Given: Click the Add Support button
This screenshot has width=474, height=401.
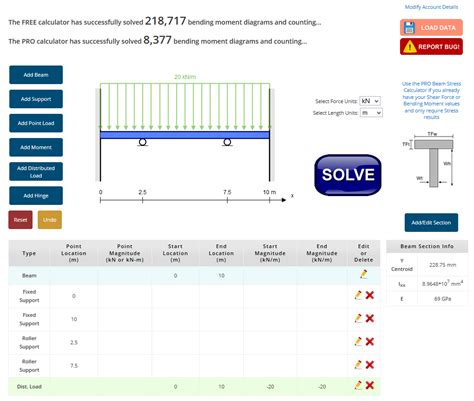Looking at the screenshot, I should tap(36, 99).
